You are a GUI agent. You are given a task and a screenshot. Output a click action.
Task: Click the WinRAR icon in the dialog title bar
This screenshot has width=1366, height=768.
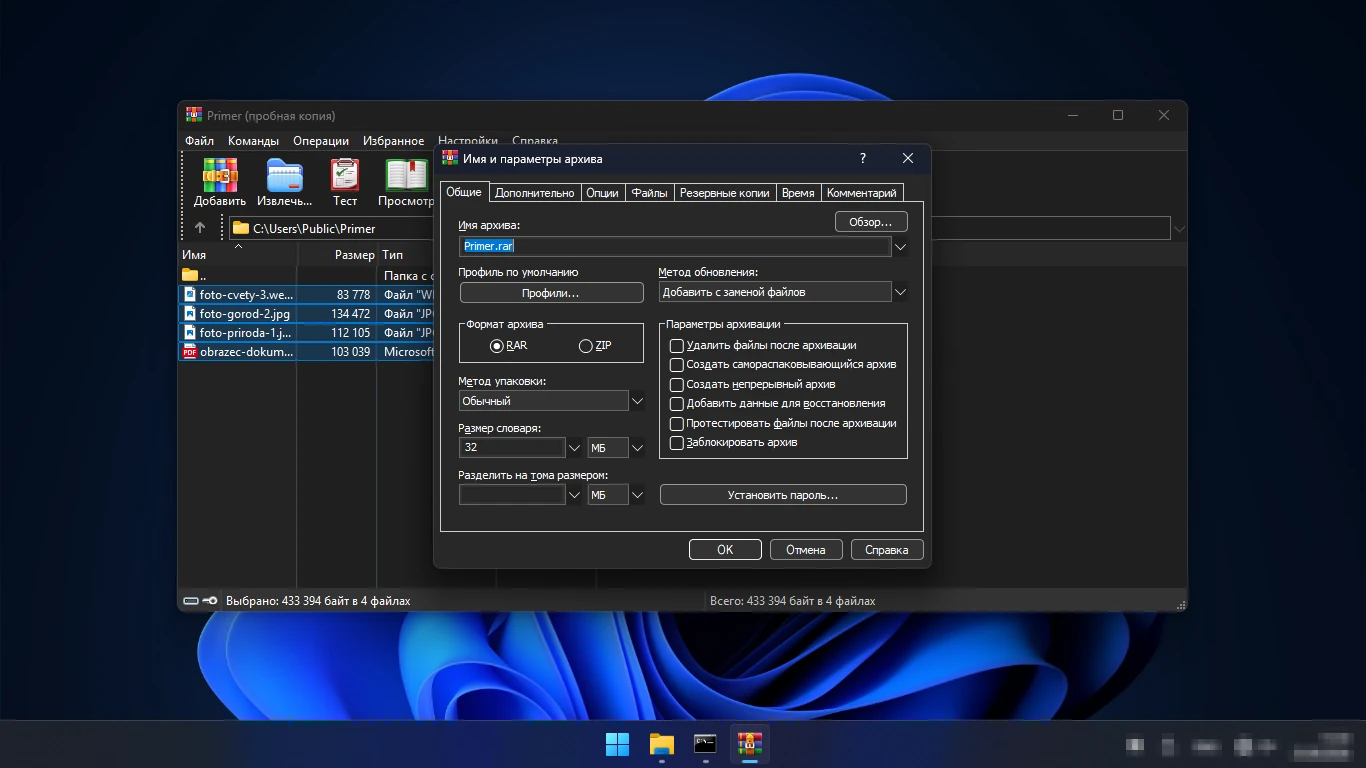tap(450, 158)
